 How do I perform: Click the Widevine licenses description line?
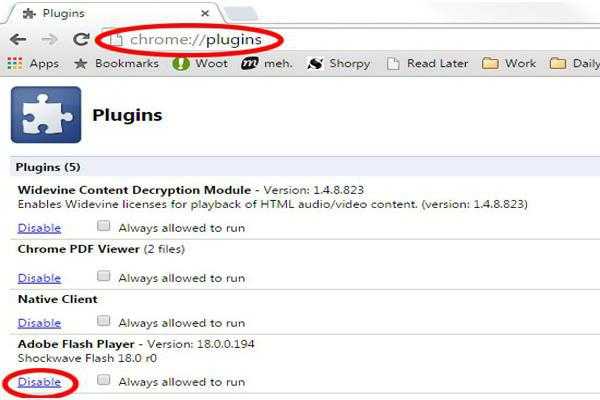[x=272, y=204]
